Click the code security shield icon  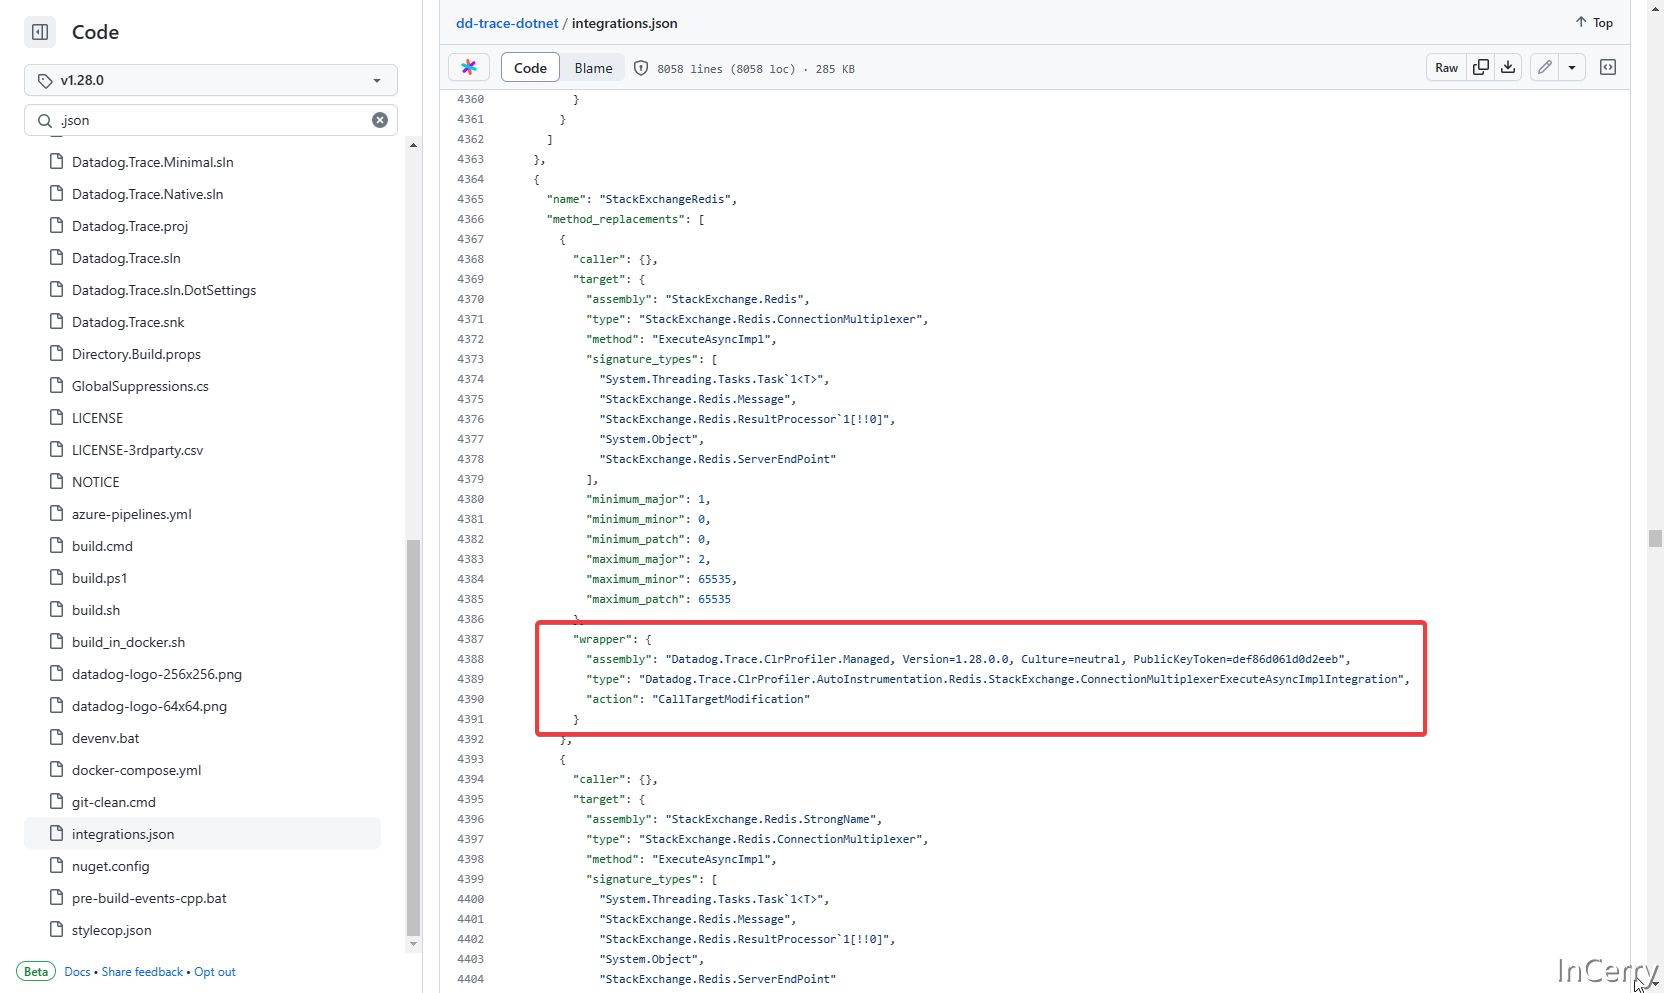[641, 69]
